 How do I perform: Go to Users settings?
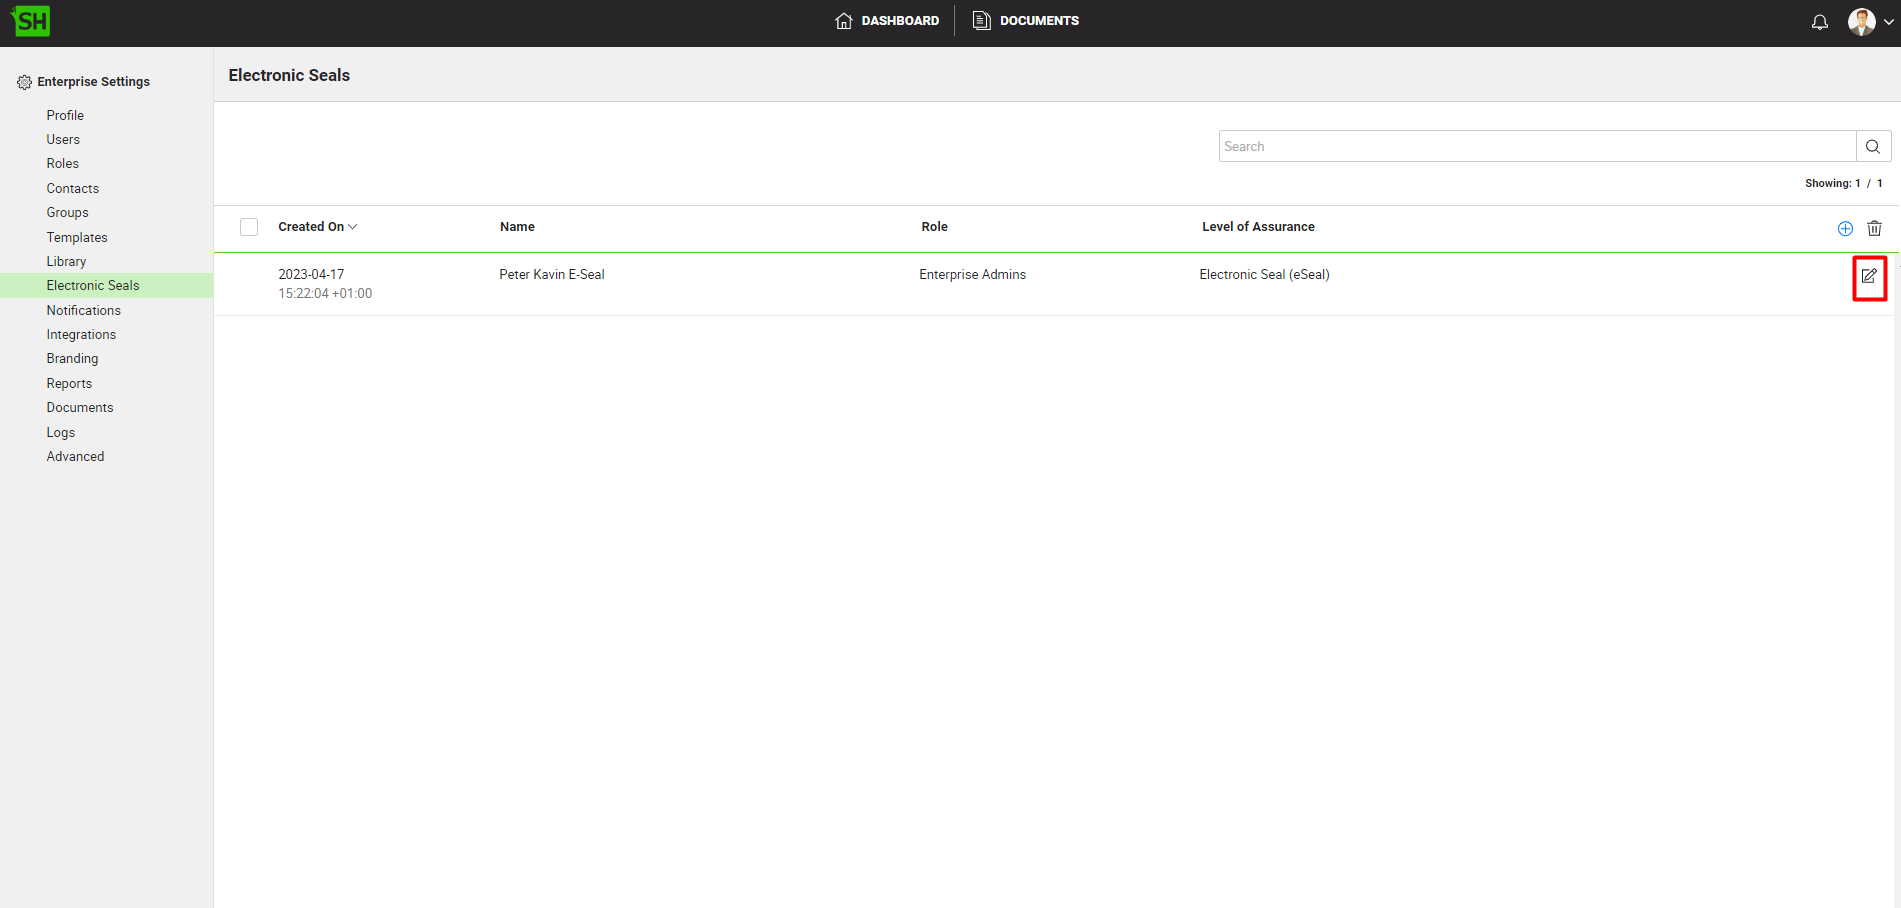pos(63,140)
